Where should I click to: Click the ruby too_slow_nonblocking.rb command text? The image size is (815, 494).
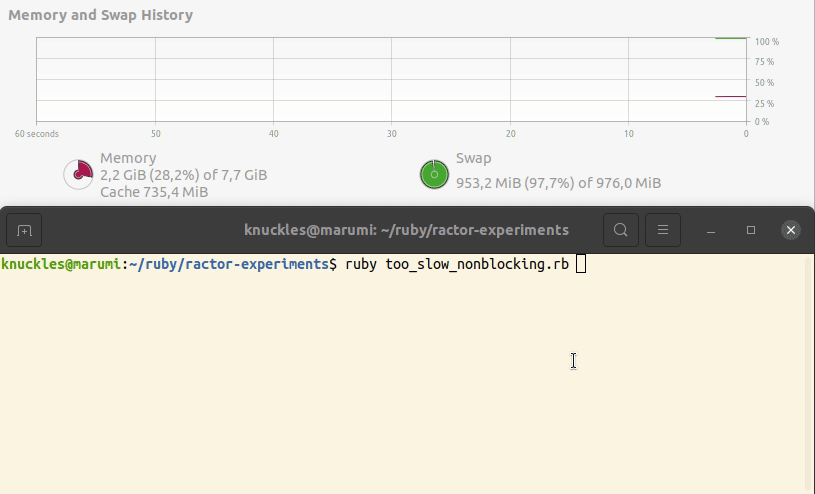point(457,264)
